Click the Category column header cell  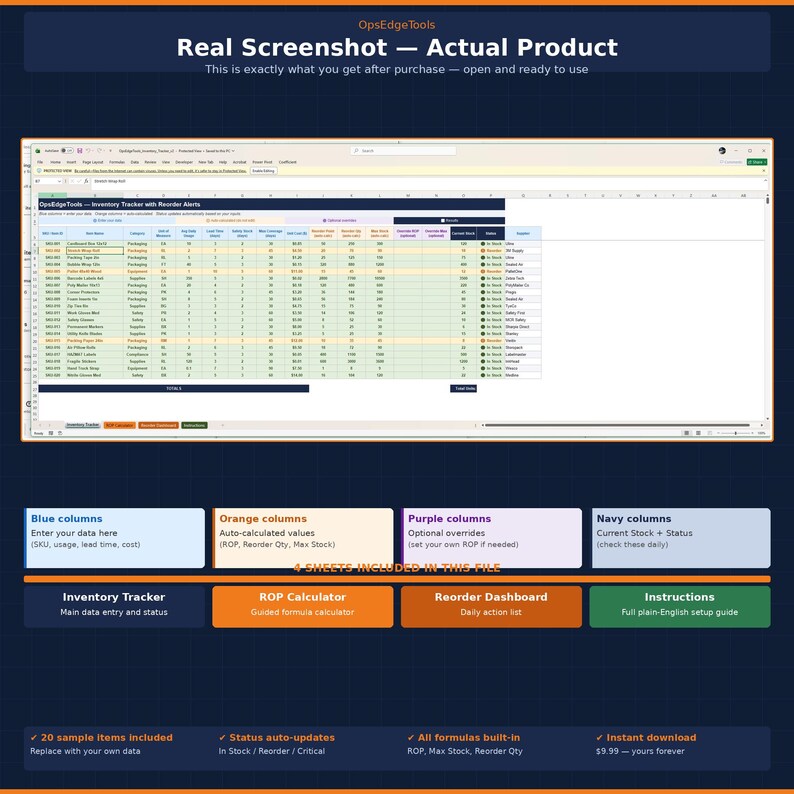point(137,233)
